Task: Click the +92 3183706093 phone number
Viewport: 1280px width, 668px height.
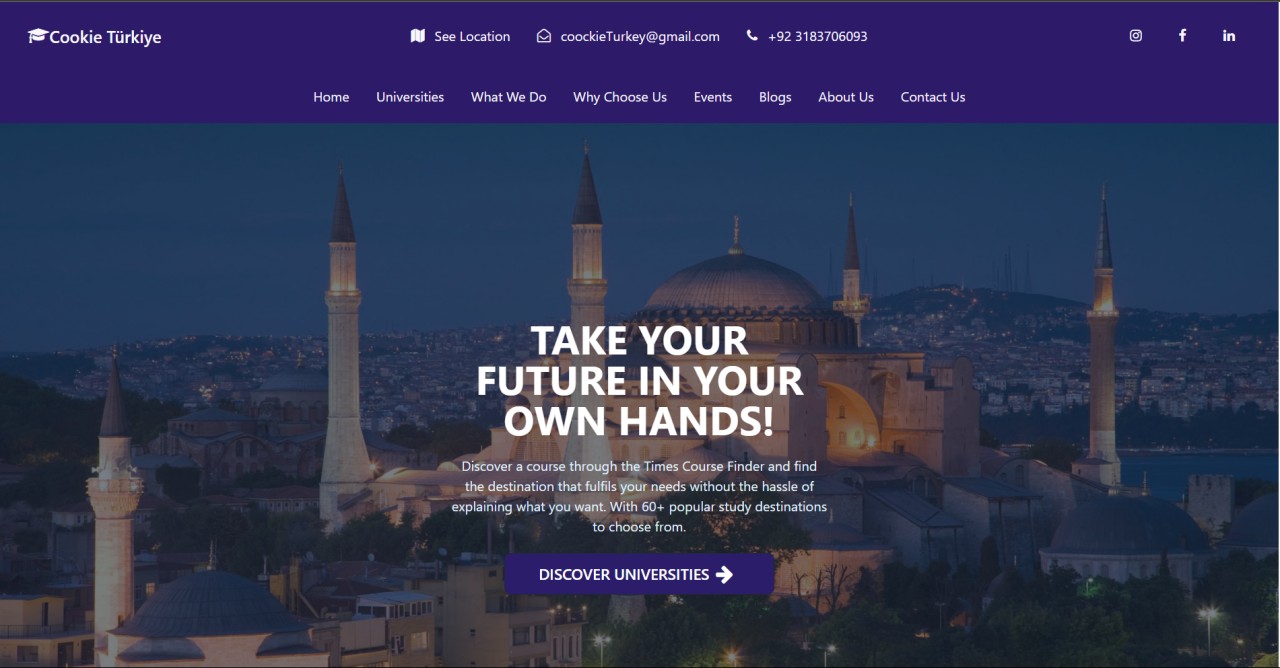Action: point(818,36)
